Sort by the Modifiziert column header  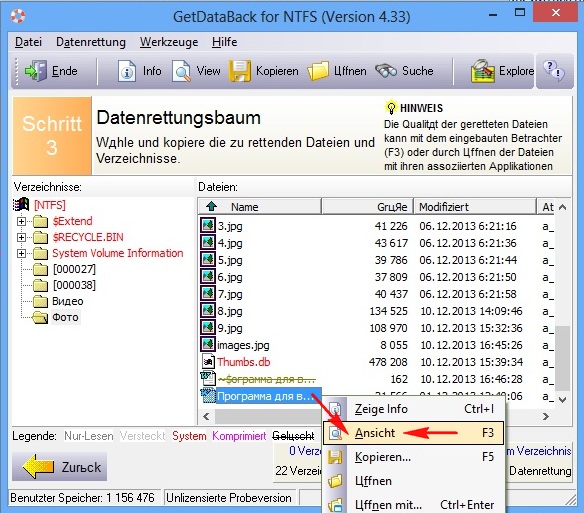click(x=474, y=207)
